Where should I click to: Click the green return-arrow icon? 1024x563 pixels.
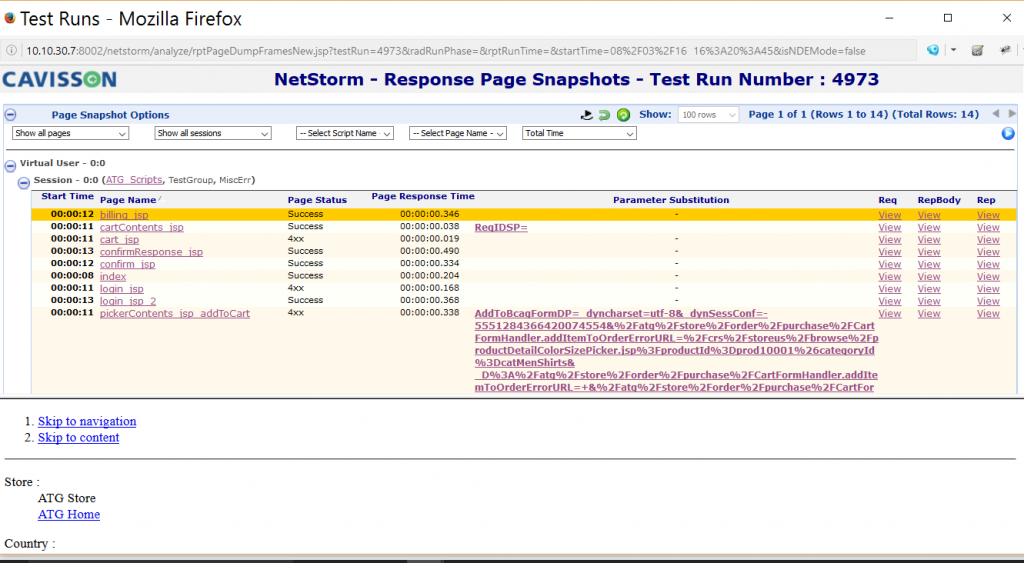click(604, 115)
